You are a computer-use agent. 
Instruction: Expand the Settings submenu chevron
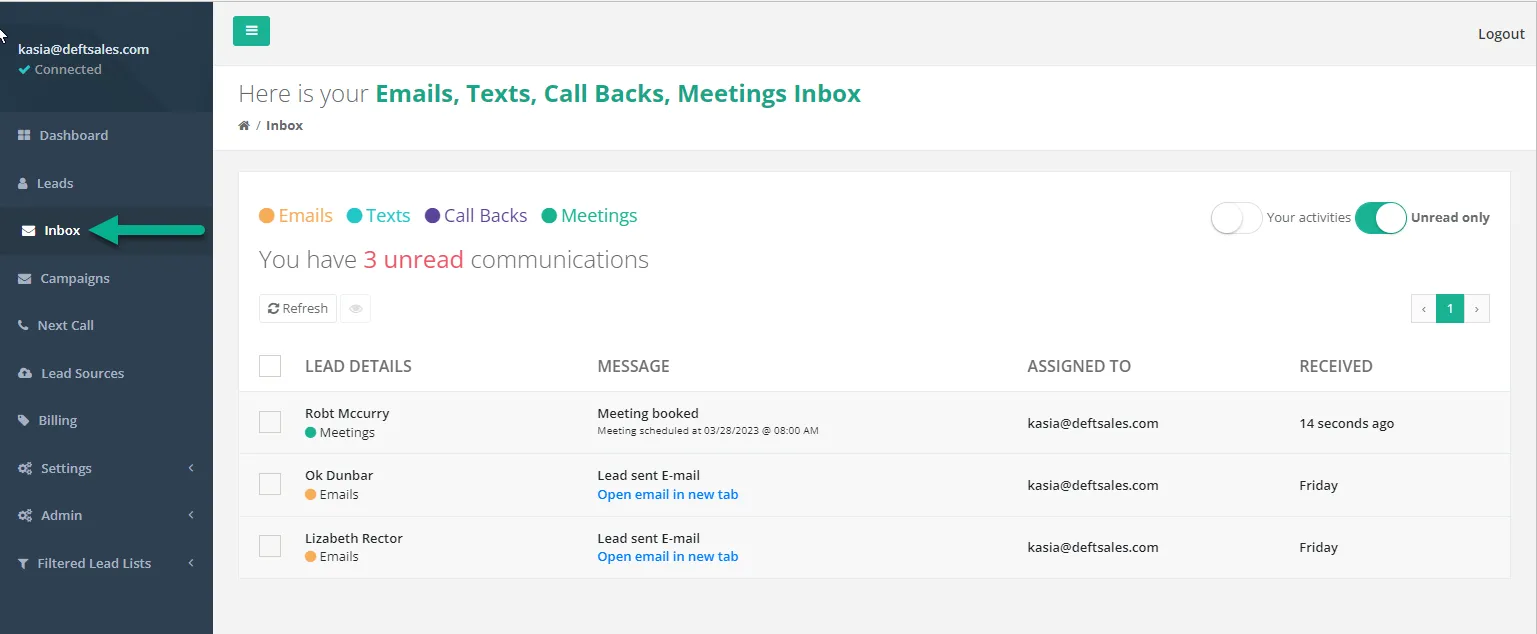click(191, 468)
